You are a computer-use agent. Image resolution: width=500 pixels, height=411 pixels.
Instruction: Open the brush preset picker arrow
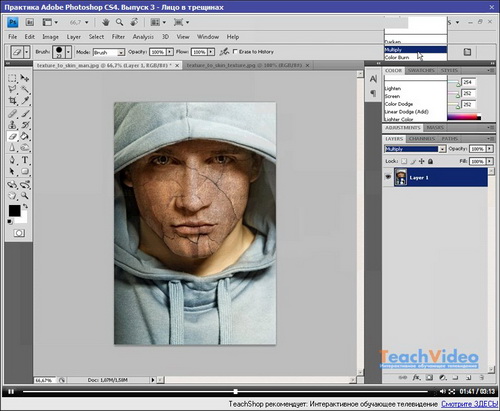point(68,52)
